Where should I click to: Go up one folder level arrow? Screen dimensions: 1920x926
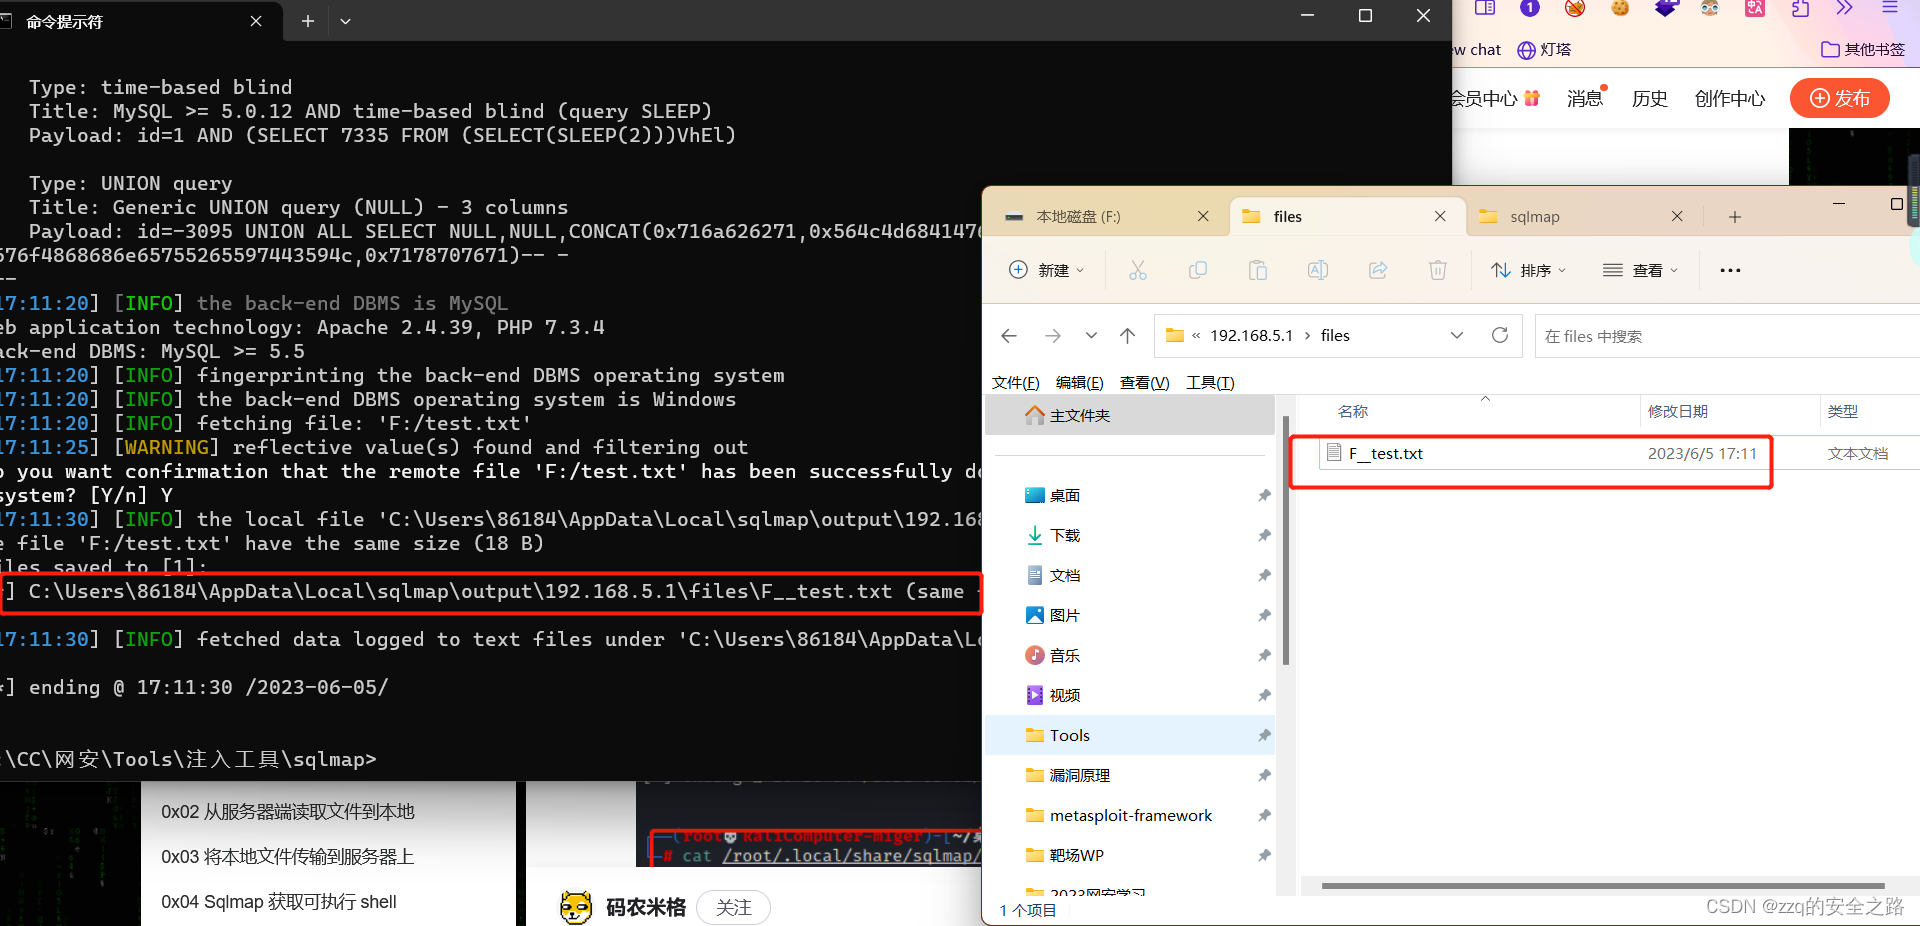(x=1128, y=336)
